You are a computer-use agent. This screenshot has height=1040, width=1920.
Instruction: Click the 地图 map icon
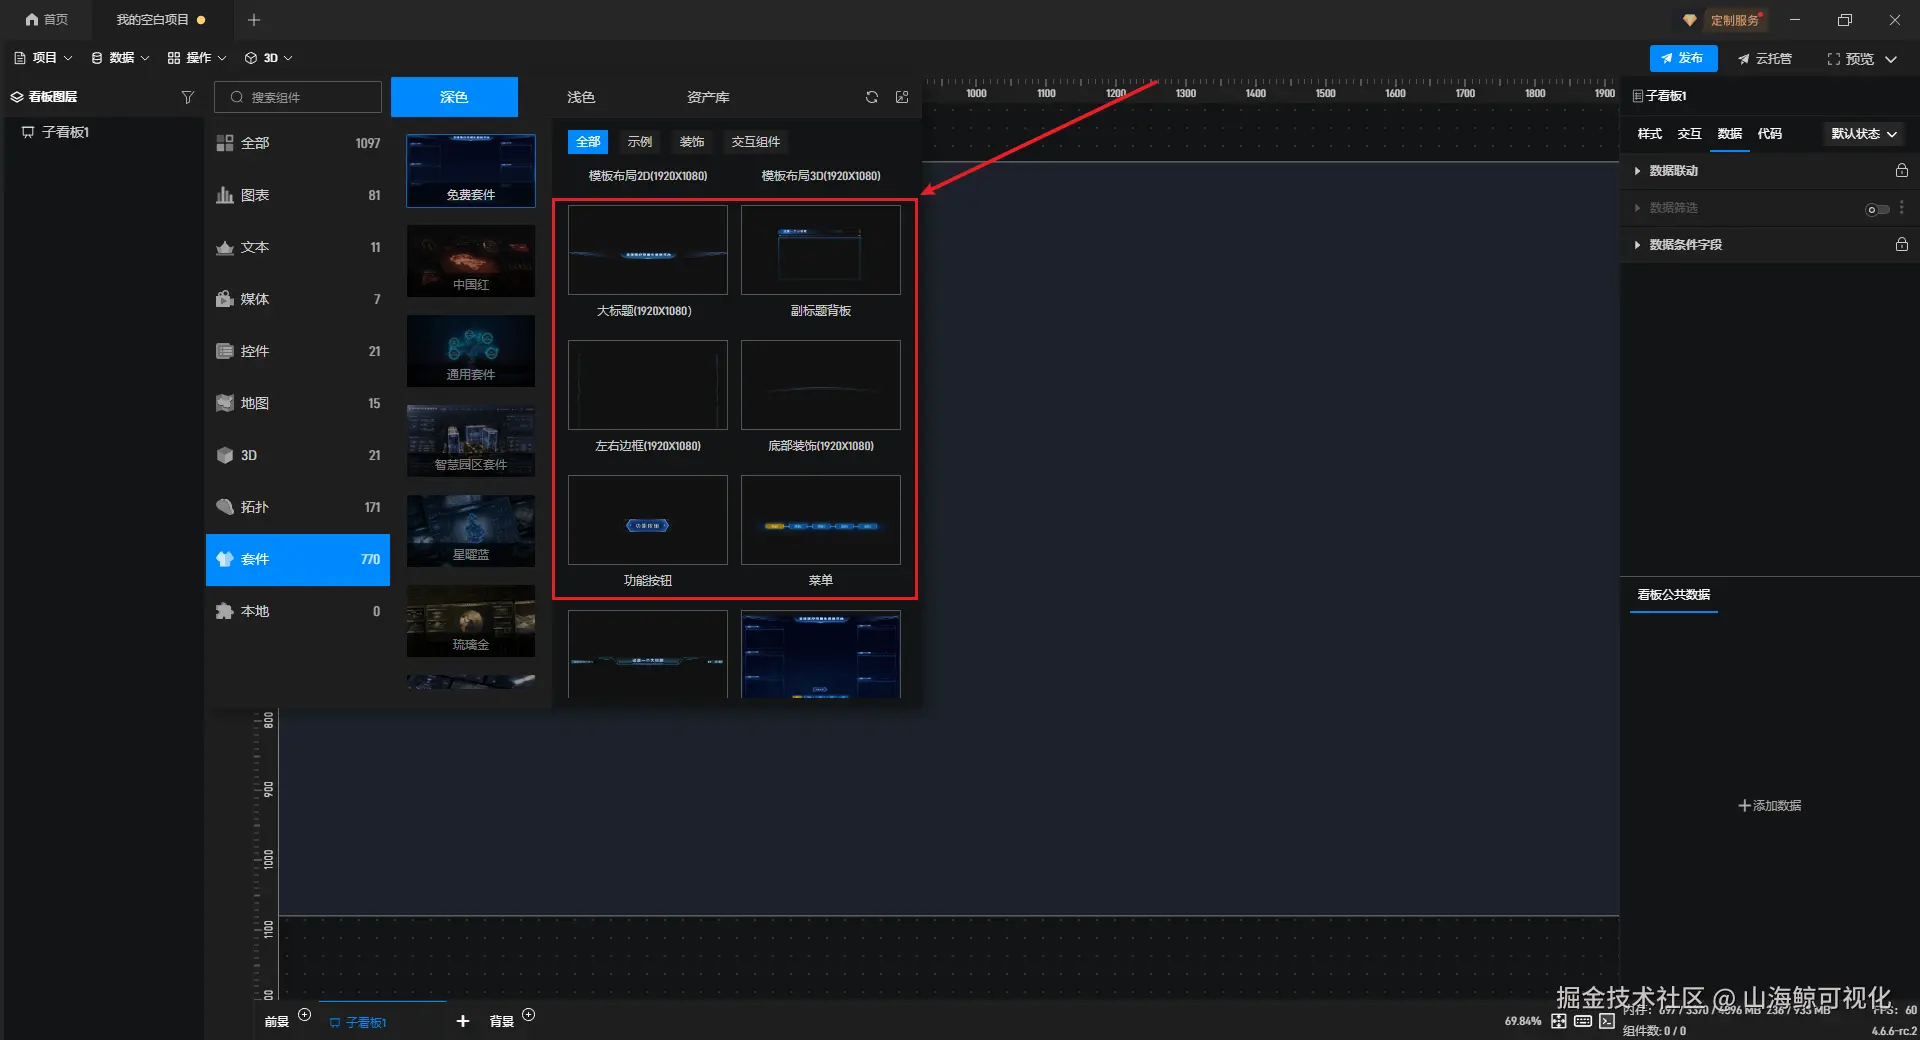point(225,403)
